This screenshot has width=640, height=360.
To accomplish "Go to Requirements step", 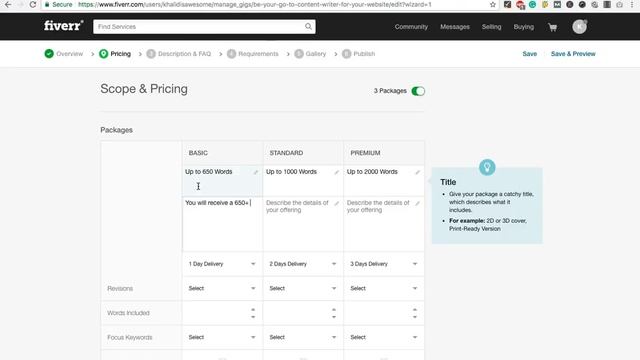I will pyautogui.click(x=258, y=54).
